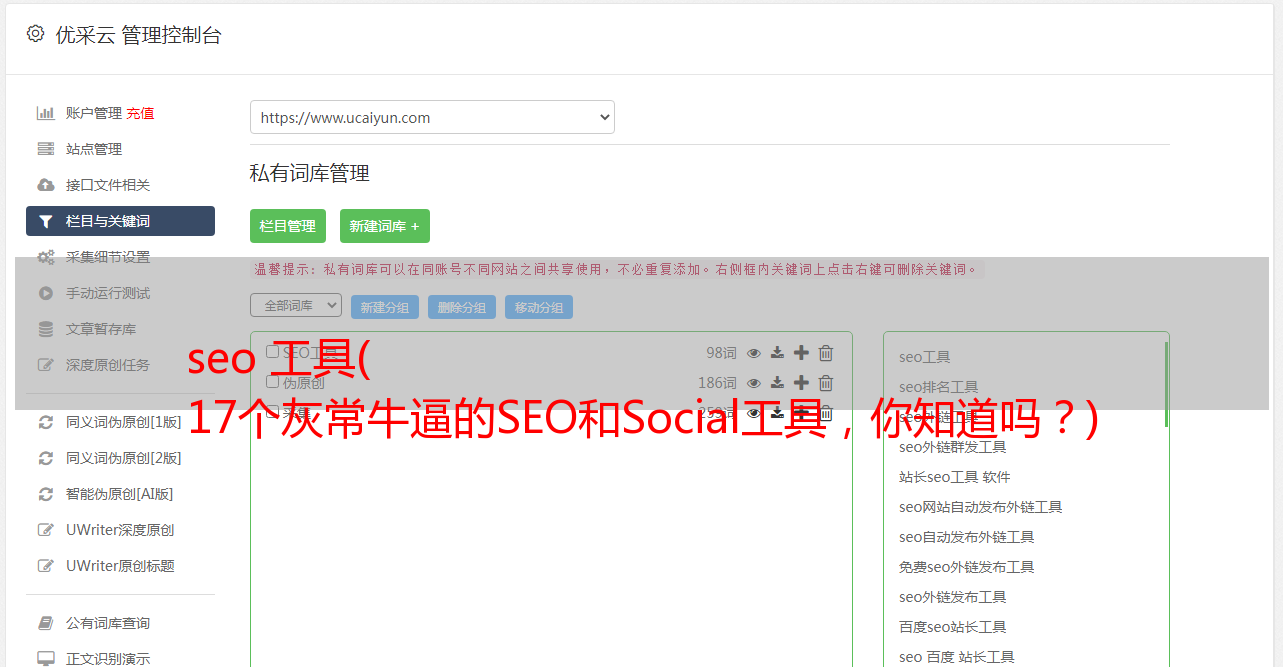Click the 新建词库 + button
The image size is (1283, 667).
coord(385,226)
